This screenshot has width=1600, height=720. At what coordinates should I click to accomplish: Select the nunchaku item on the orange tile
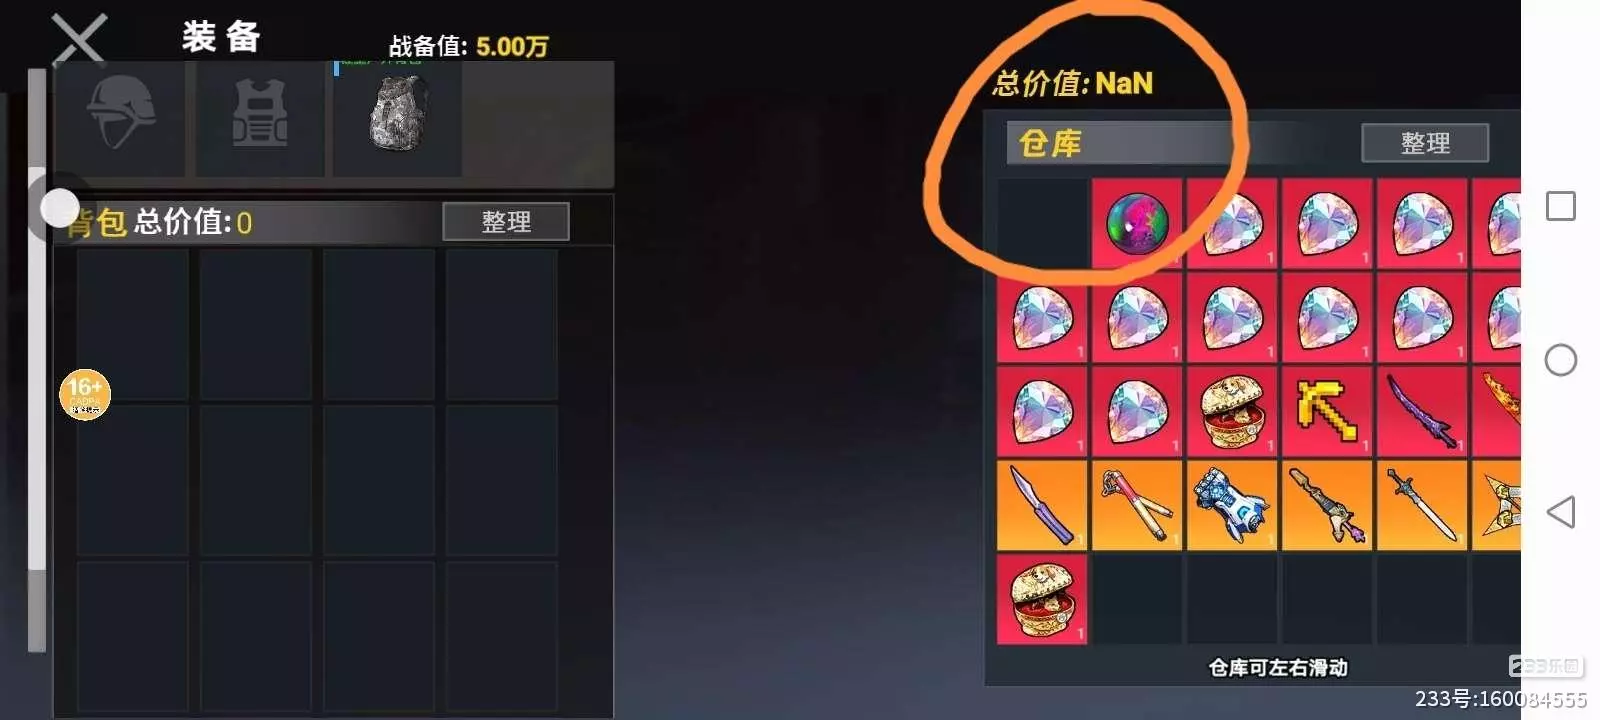(1137, 505)
